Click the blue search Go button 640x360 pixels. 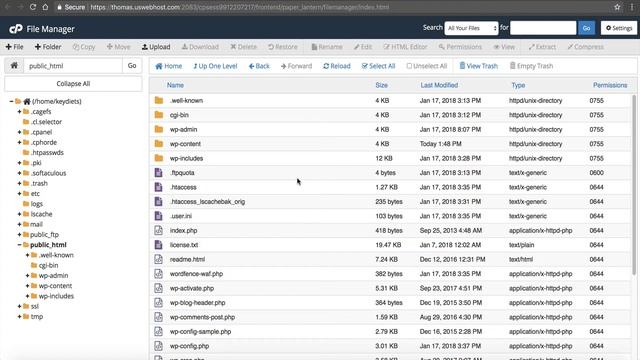(586, 28)
